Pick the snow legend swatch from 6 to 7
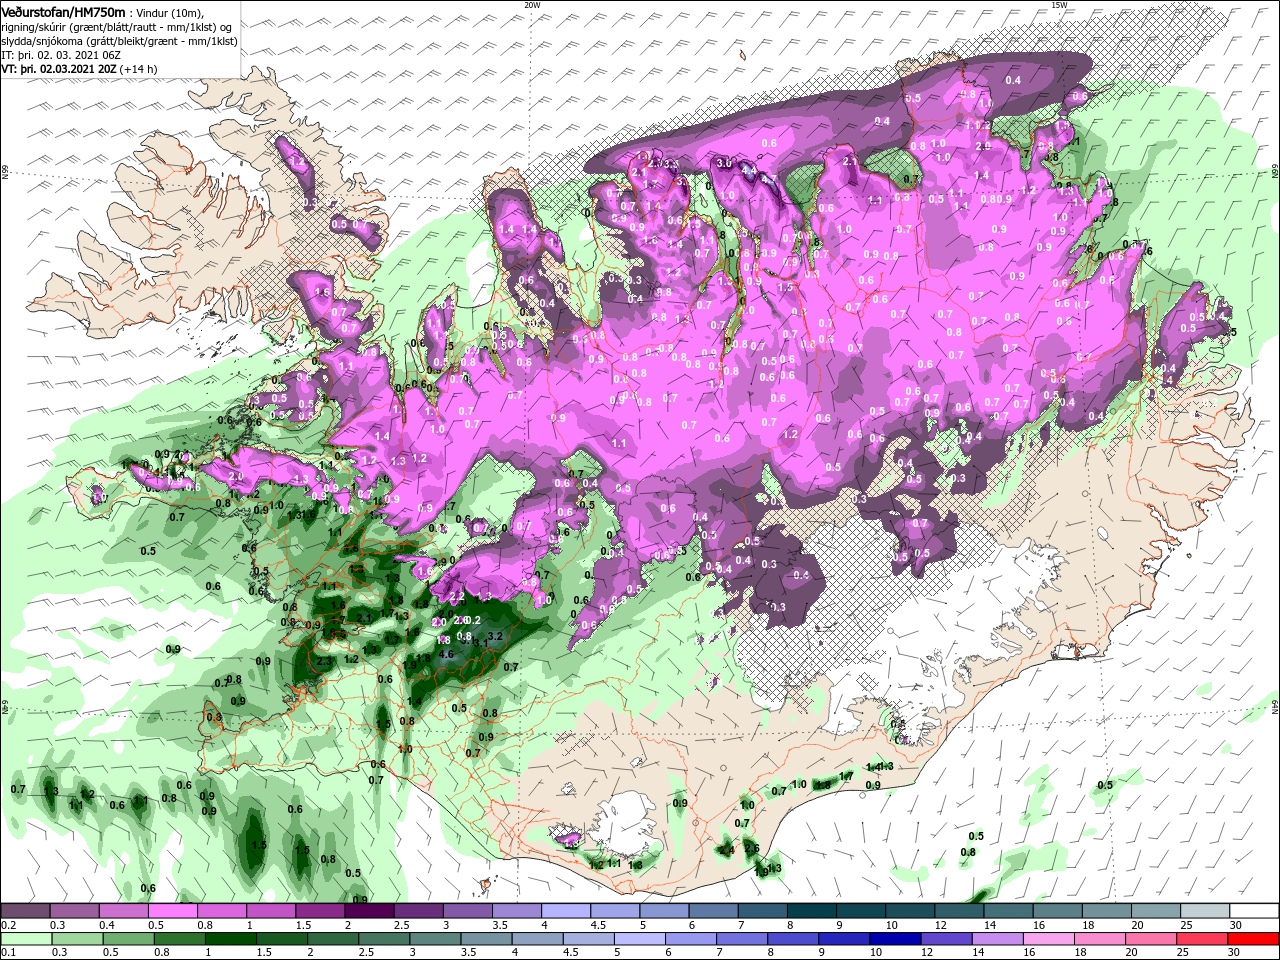 click(x=713, y=911)
